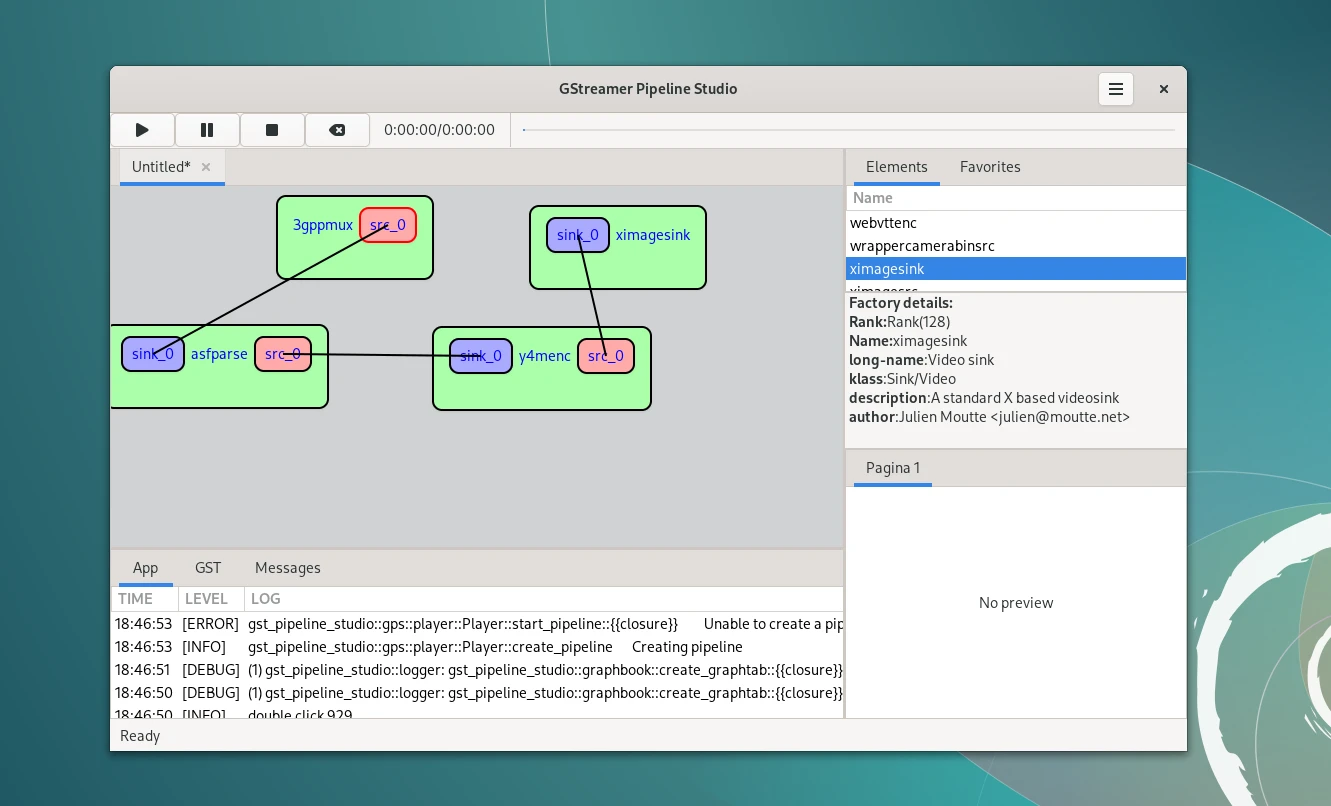1331x806 pixels.
Task: Show the Messages tab
Action: (x=288, y=568)
